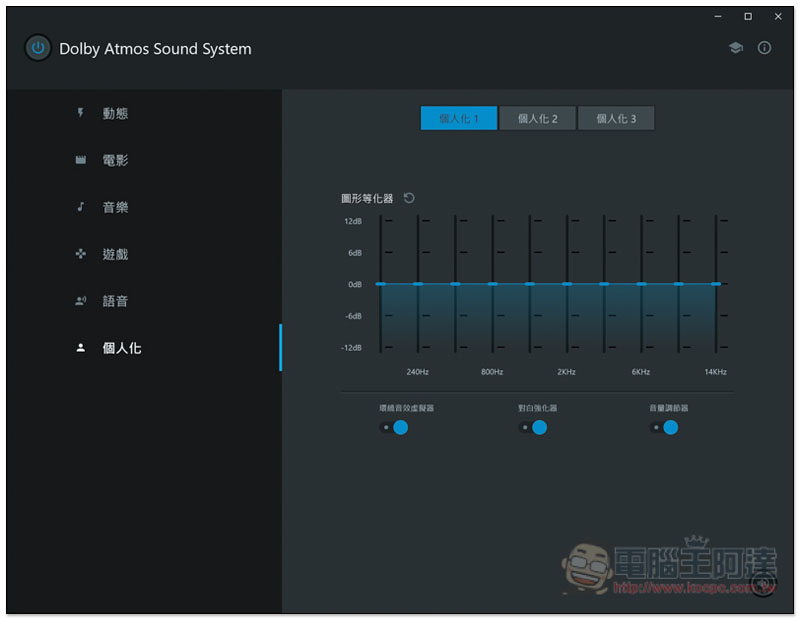This screenshot has width=800, height=621.
Task: Click the 6dB scale label
Action: point(355,253)
